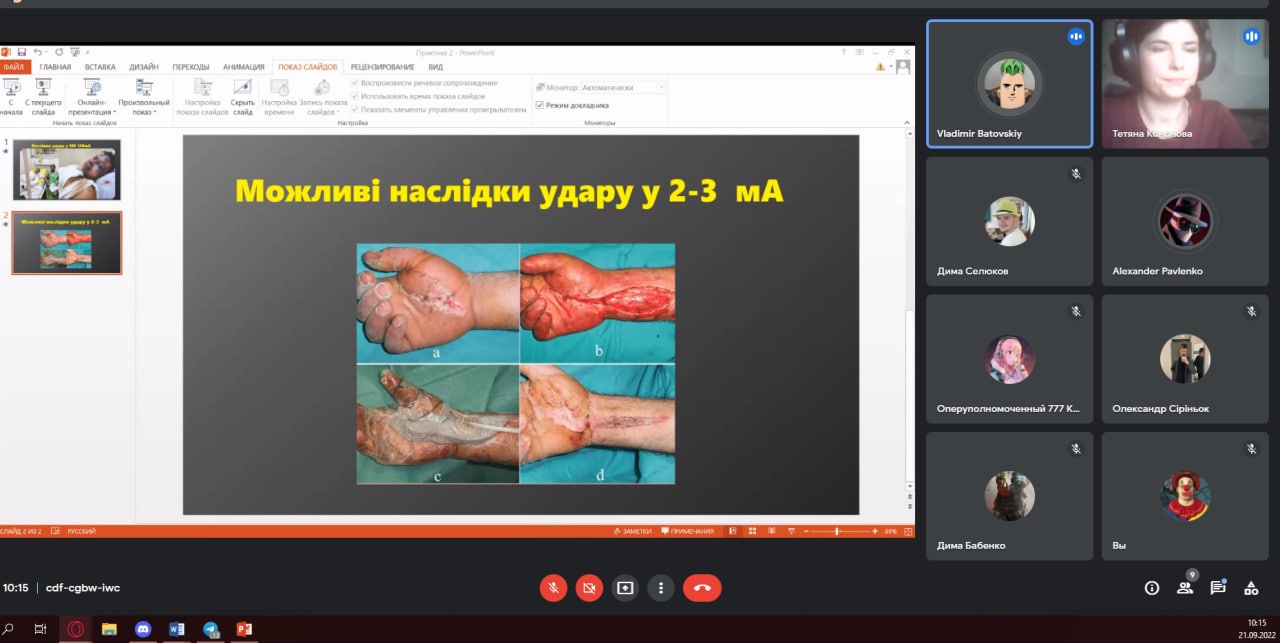Open Telegram from the taskbar
The image size is (1280, 643).
click(x=211, y=629)
